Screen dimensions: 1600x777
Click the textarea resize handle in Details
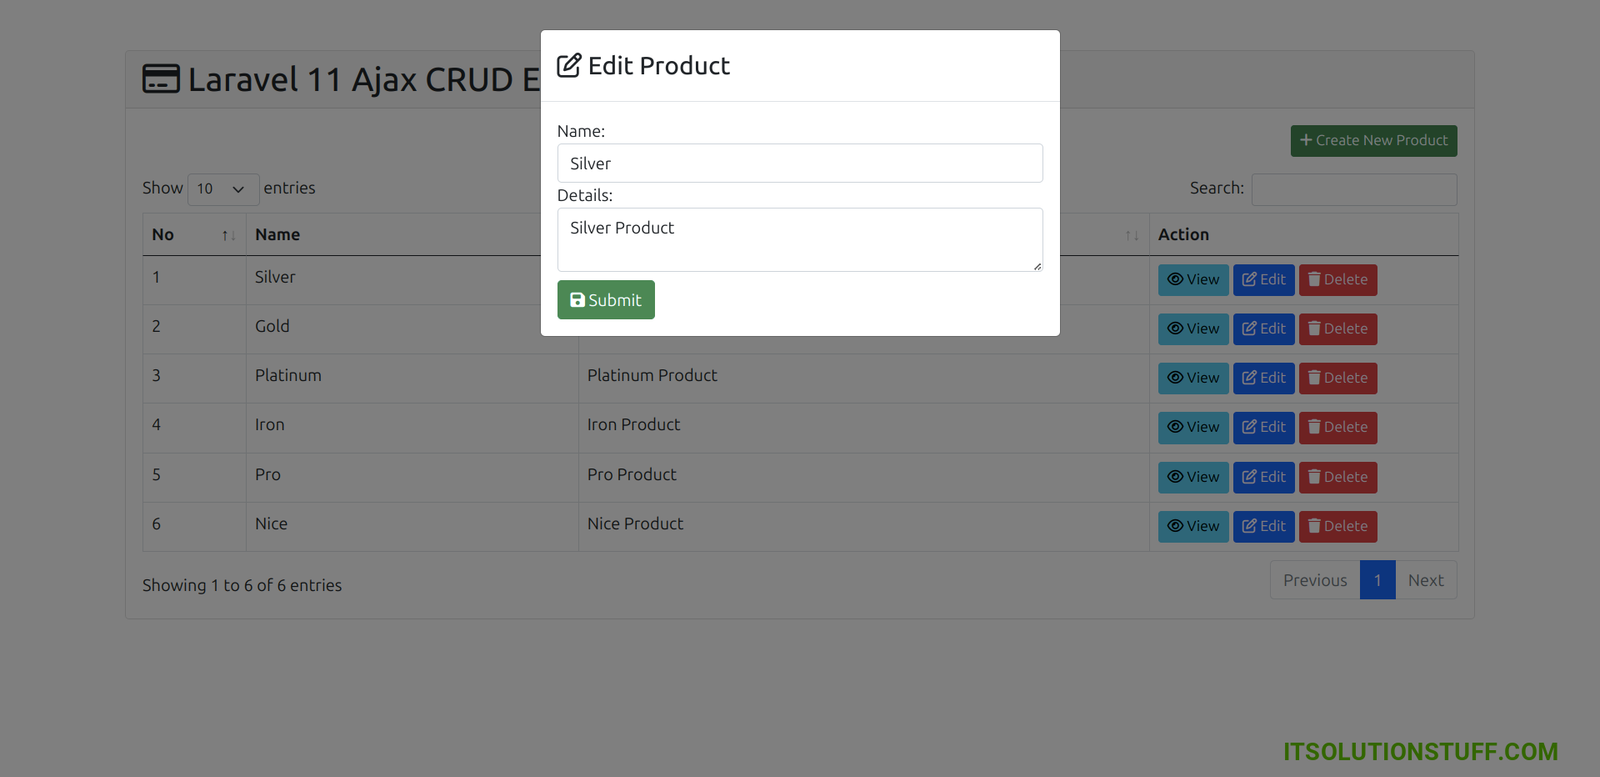tap(1037, 266)
